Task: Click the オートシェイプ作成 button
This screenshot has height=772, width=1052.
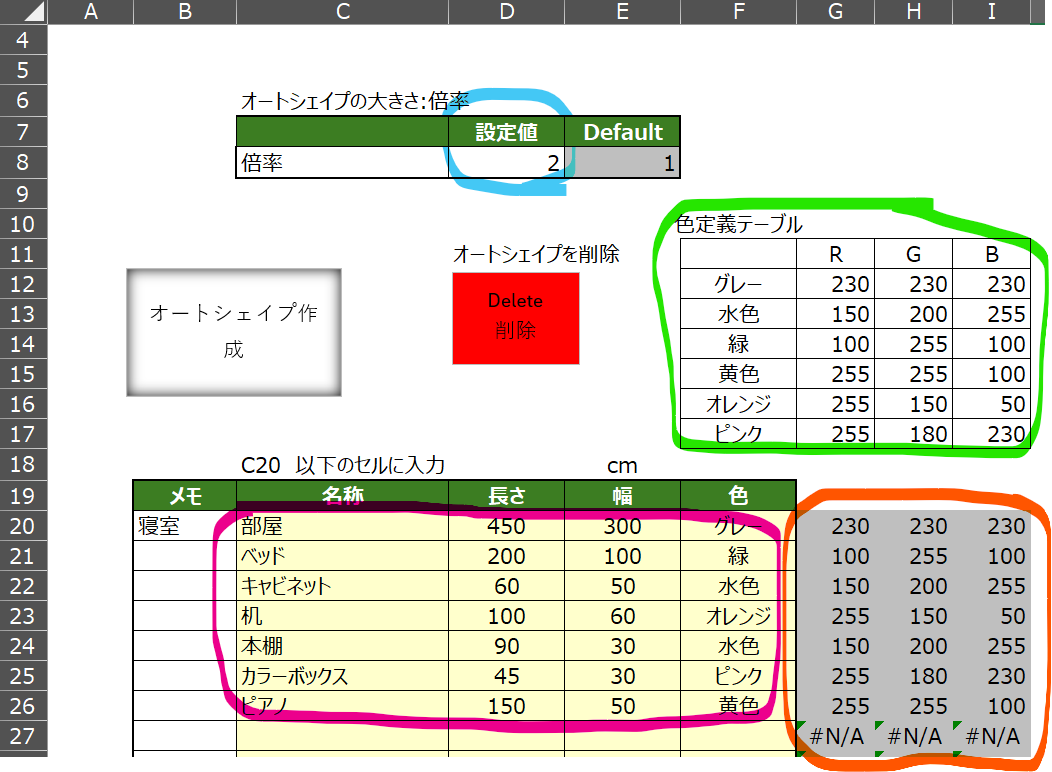Action: (233, 332)
